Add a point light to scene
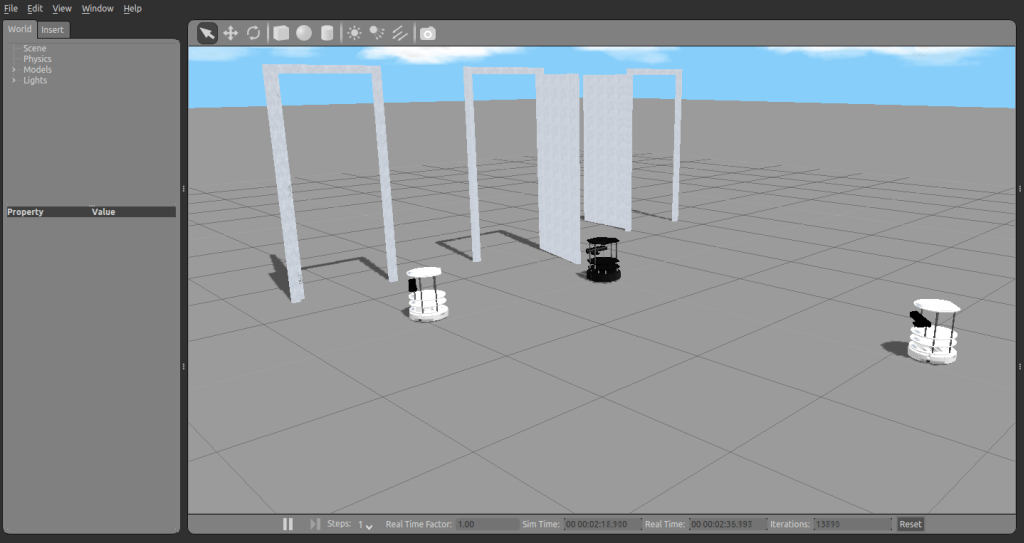This screenshot has width=1024, height=543. 354,33
